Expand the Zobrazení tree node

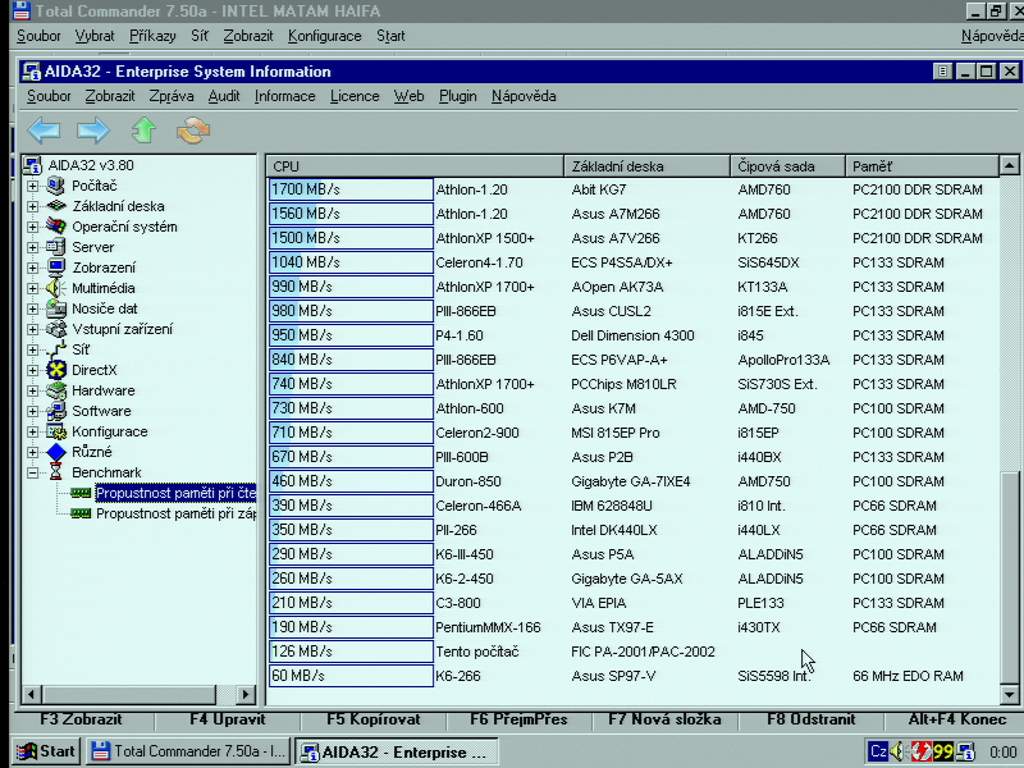pyautogui.click(x=33, y=268)
